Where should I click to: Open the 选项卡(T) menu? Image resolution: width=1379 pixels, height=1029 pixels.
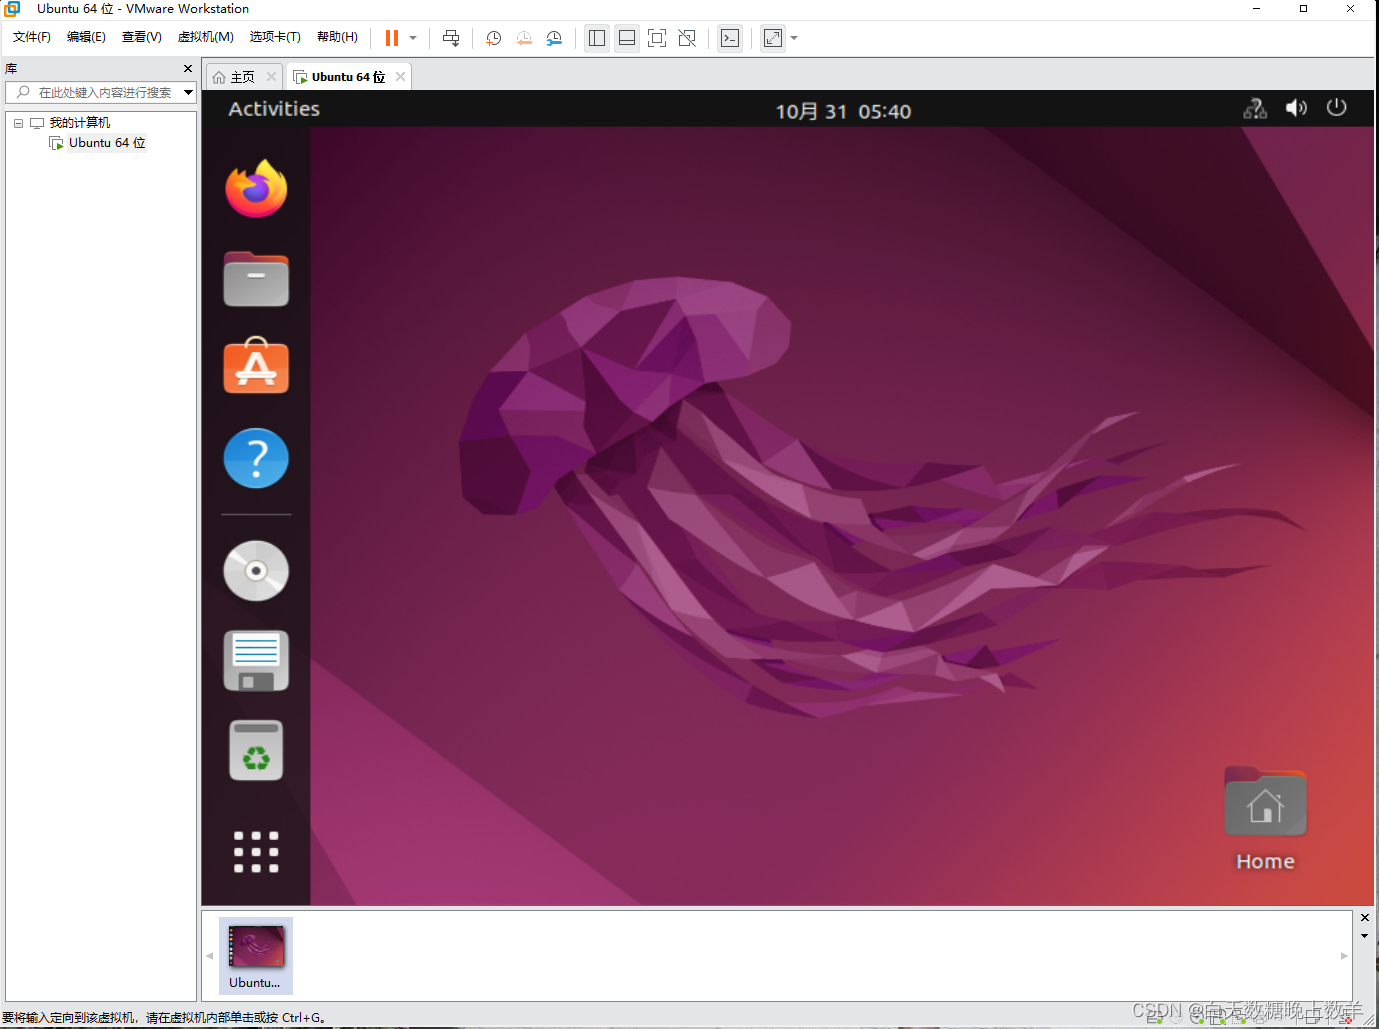(x=275, y=37)
